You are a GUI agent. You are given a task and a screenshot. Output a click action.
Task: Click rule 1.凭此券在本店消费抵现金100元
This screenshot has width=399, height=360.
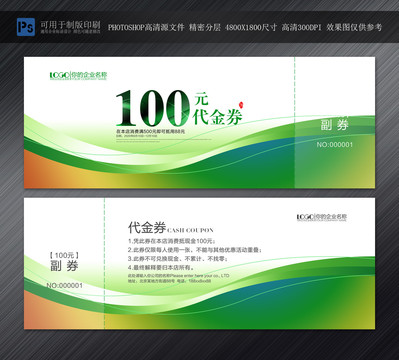(x=172, y=241)
